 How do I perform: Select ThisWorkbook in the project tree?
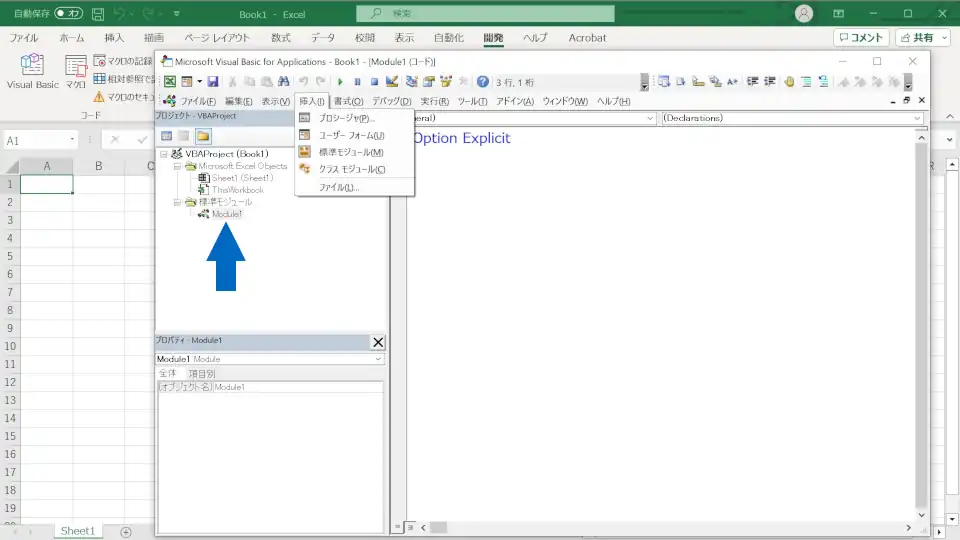237,190
